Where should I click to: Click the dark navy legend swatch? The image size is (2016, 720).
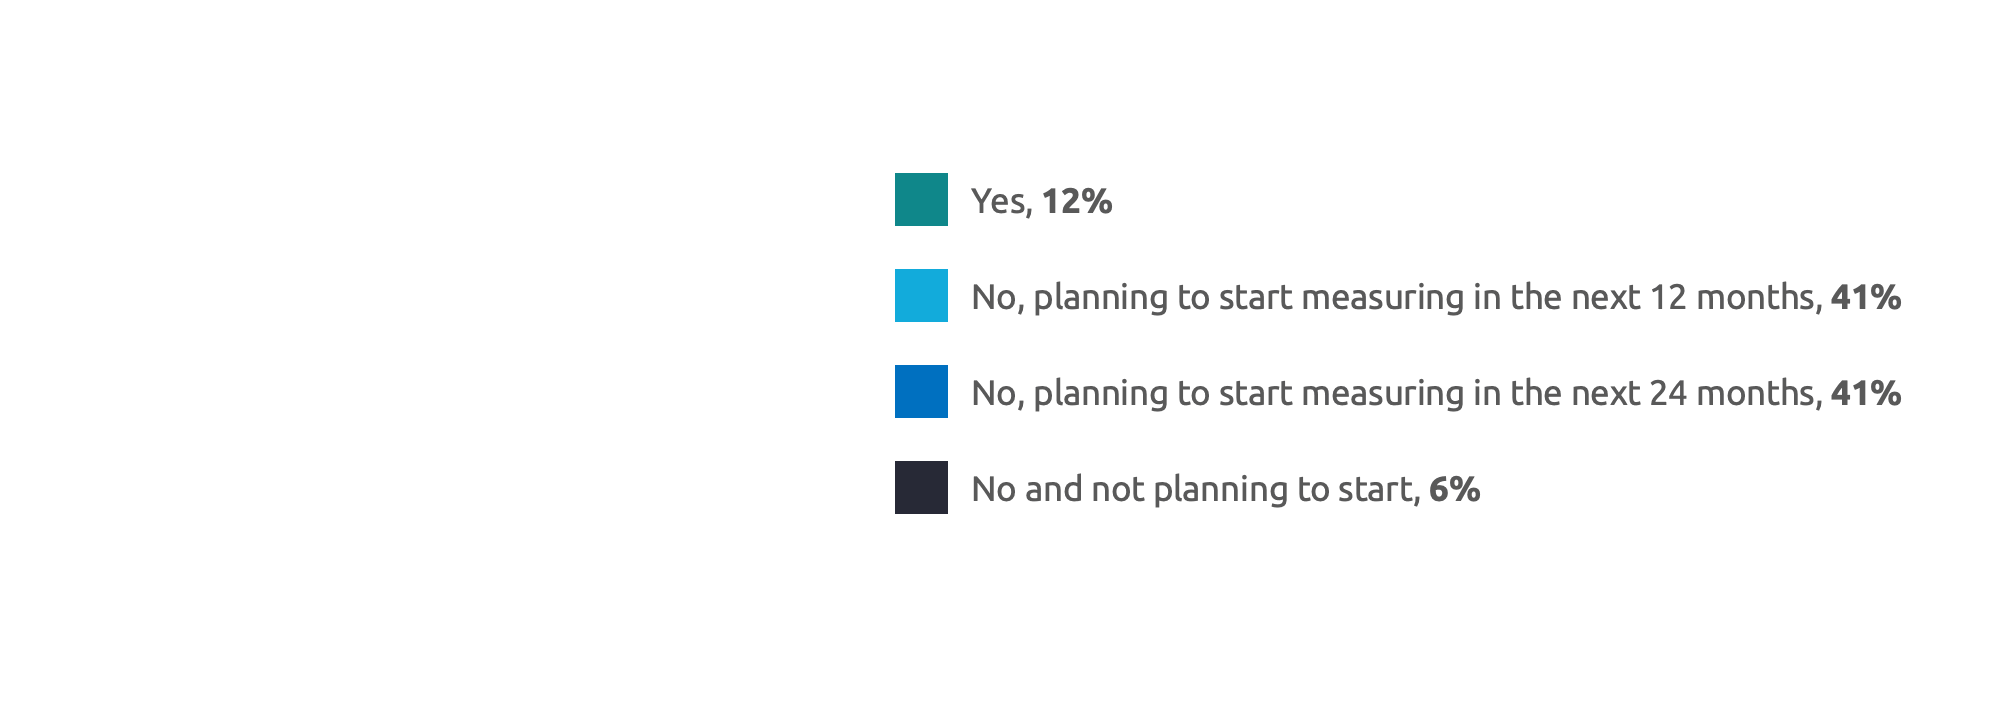pos(921,487)
